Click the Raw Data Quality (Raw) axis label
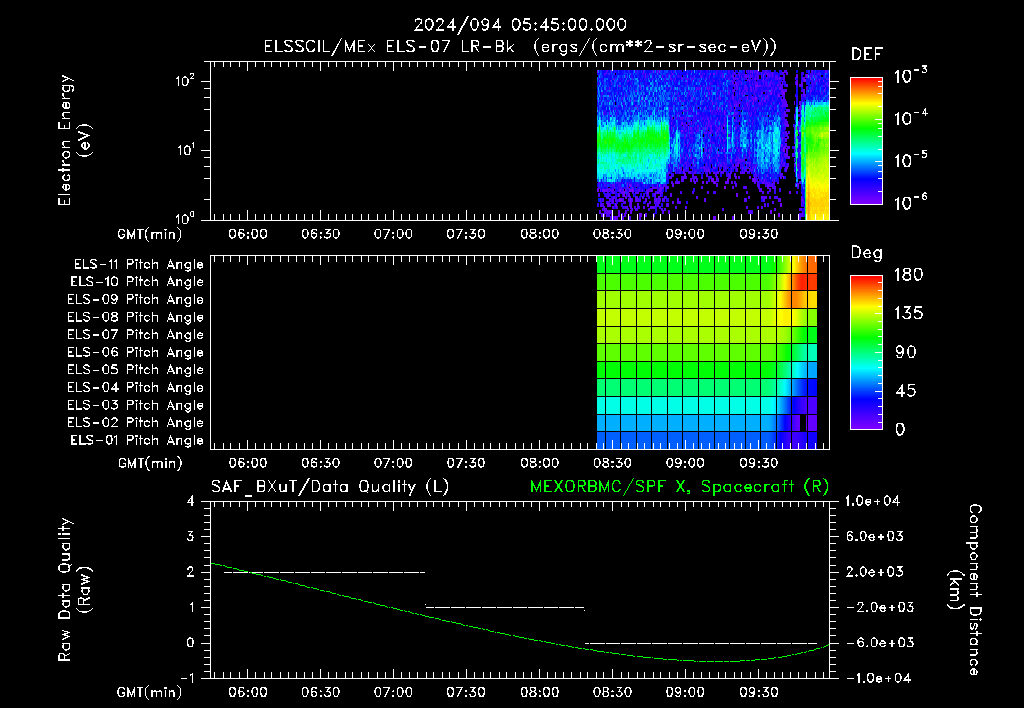Viewport: 1024px width, 708px height. pos(74,590)
